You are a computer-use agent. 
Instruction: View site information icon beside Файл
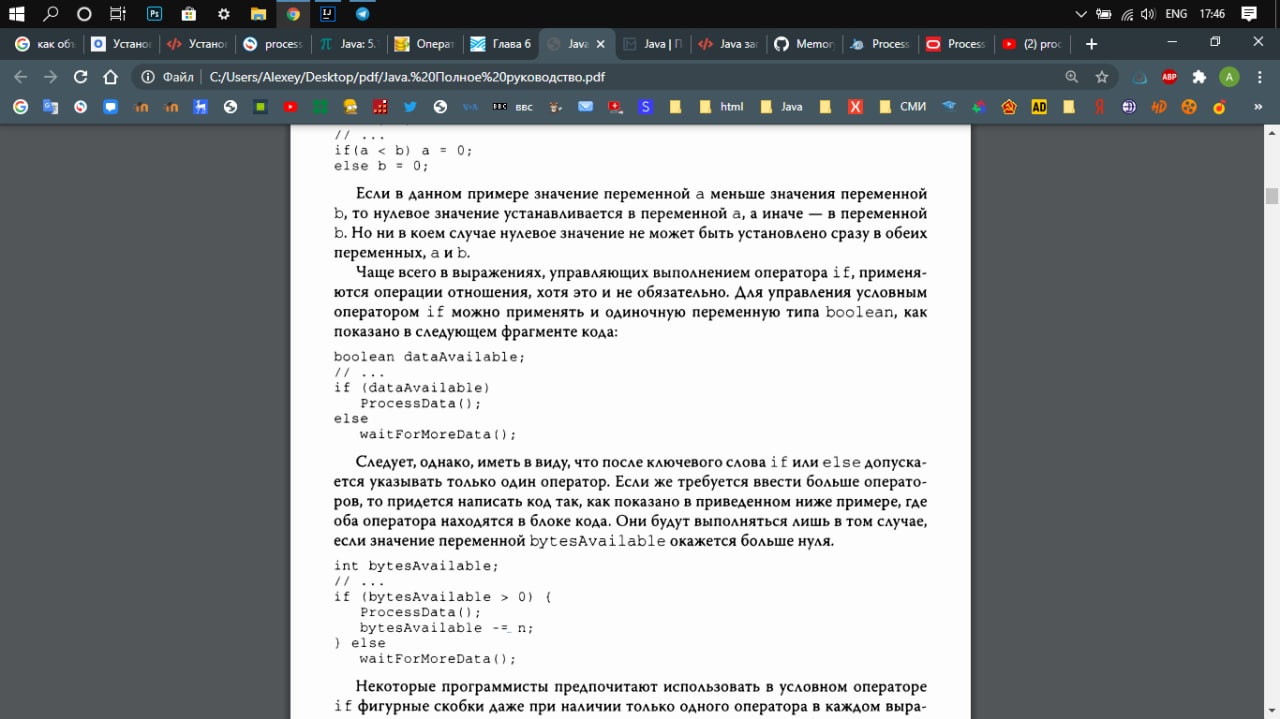147,77
